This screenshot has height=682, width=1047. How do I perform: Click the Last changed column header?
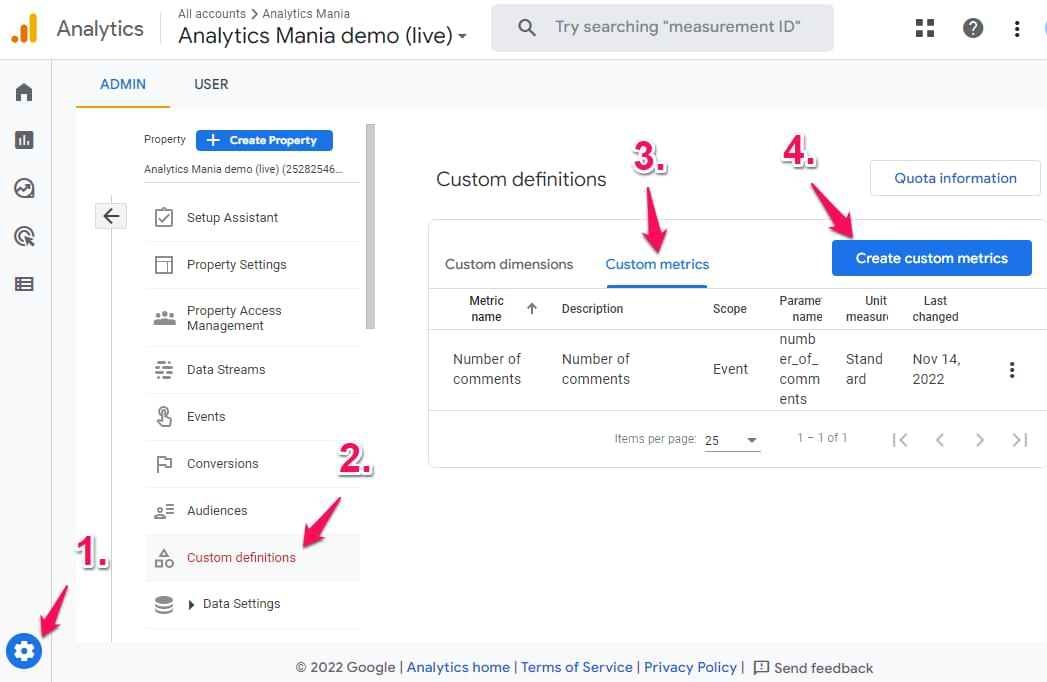[x=935, y=309]
